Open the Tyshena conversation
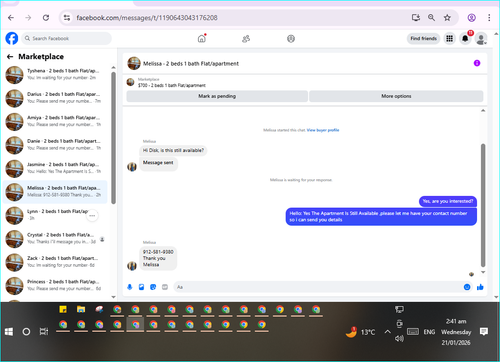The width and height of the screenshot is (500, 362). (56, 75)
